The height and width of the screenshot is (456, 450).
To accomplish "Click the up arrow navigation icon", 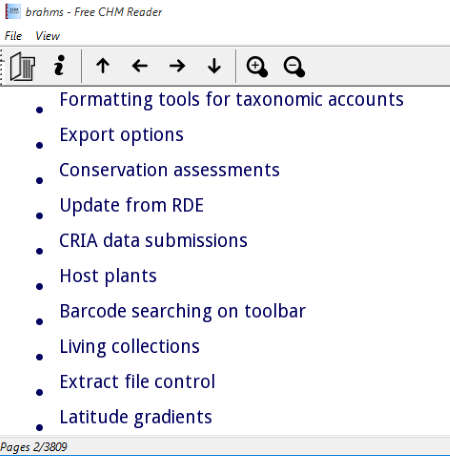I will pyautogui.click(x=103, y=66).
